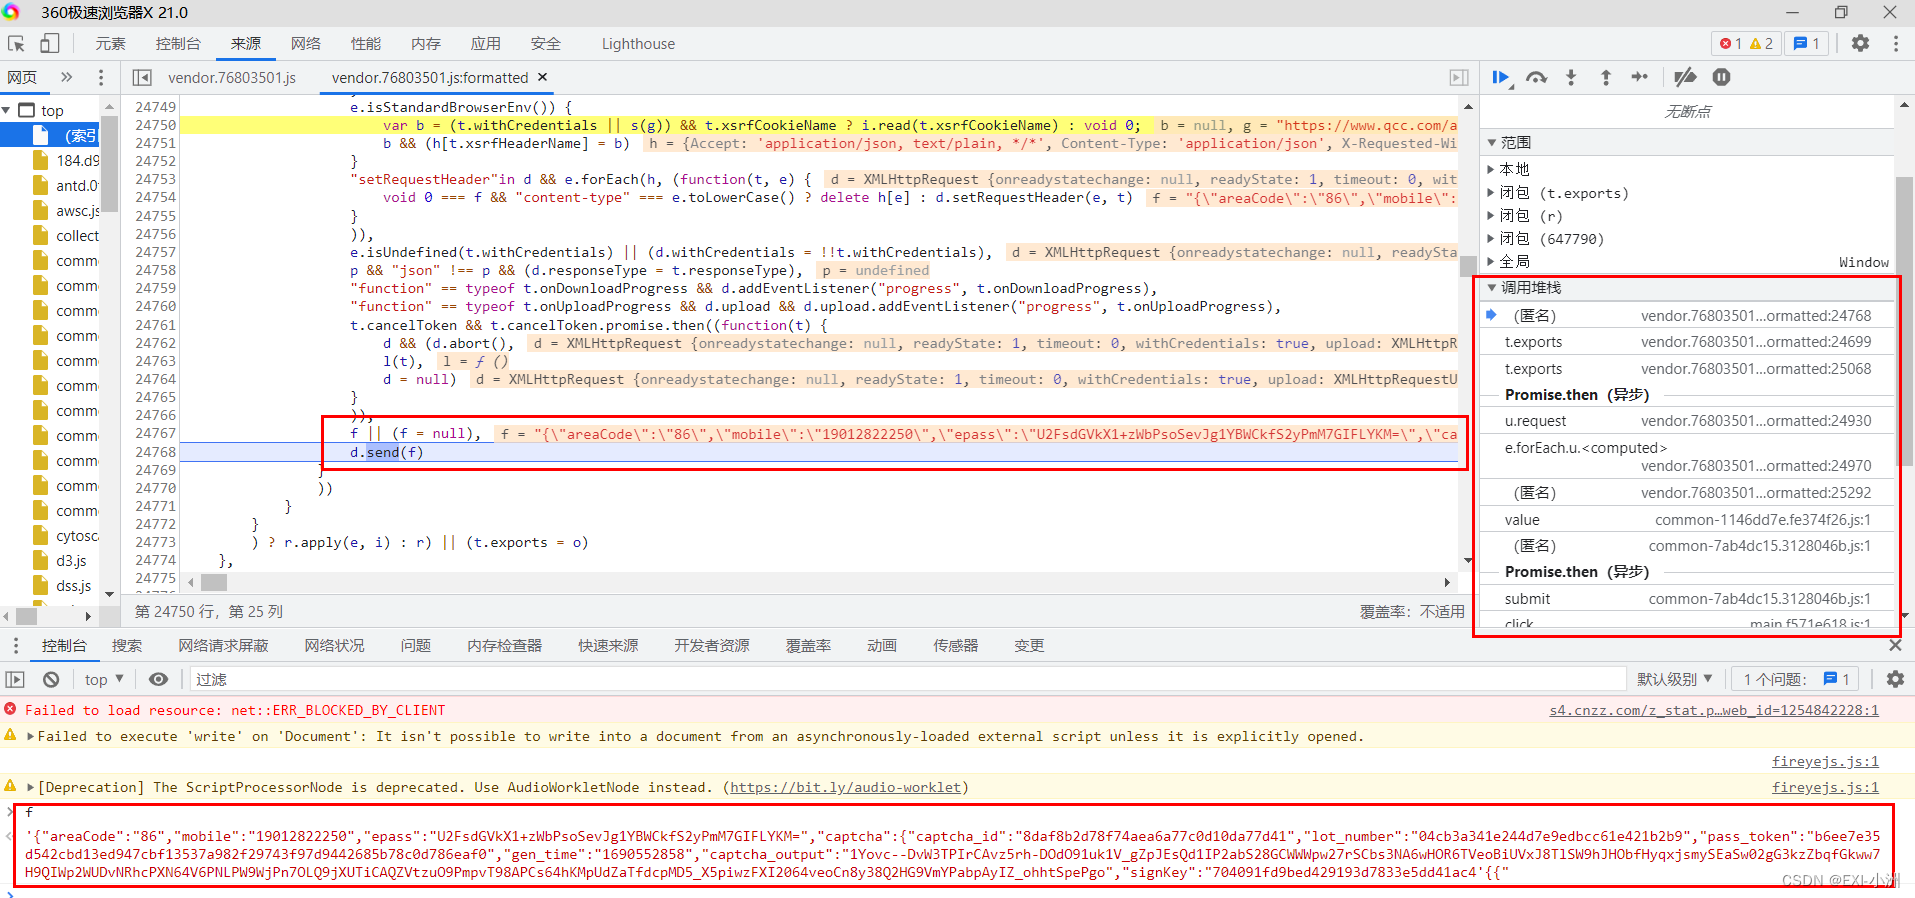The width and height of the screenshot is (1915, 898).
Task: Open 内存 Memory tab
Action: click(426, 44)
